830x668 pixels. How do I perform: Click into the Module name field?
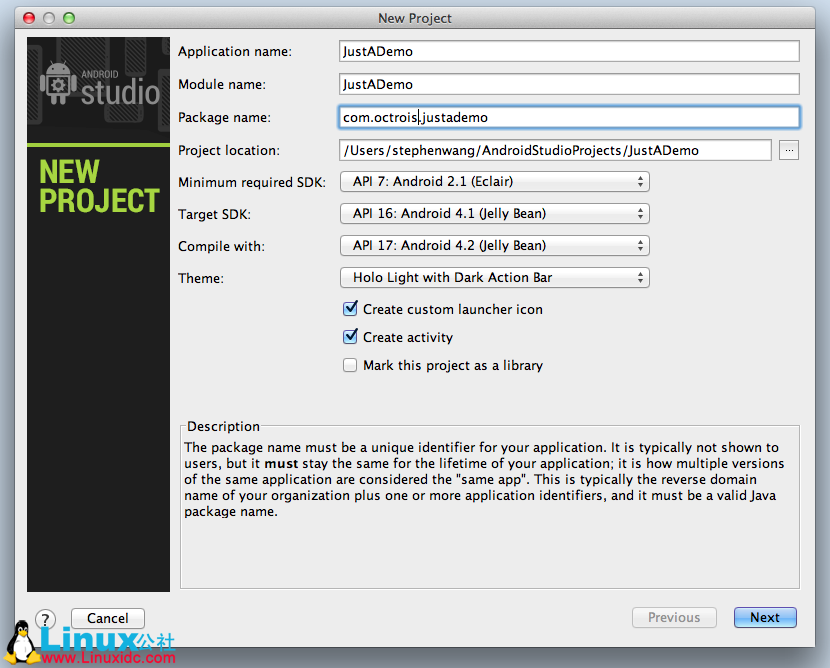coord(569,84)
